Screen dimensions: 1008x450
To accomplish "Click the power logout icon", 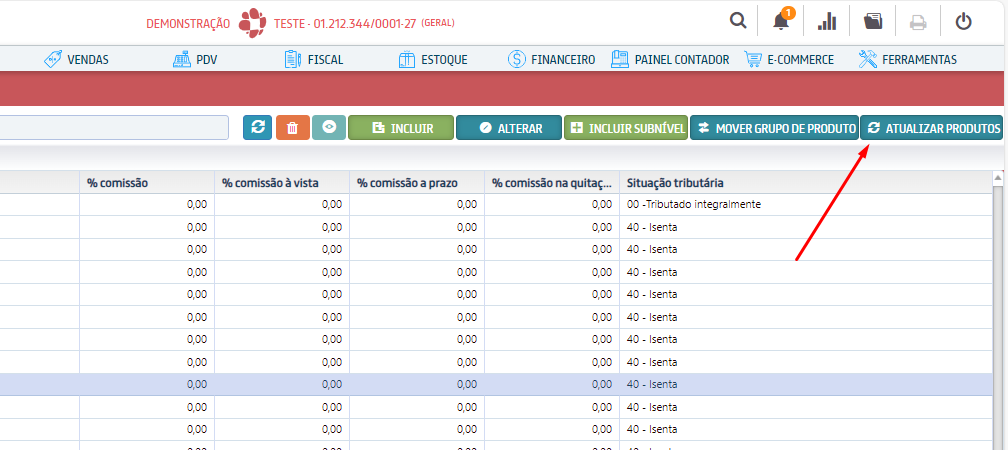I will [x=964, y=21].
